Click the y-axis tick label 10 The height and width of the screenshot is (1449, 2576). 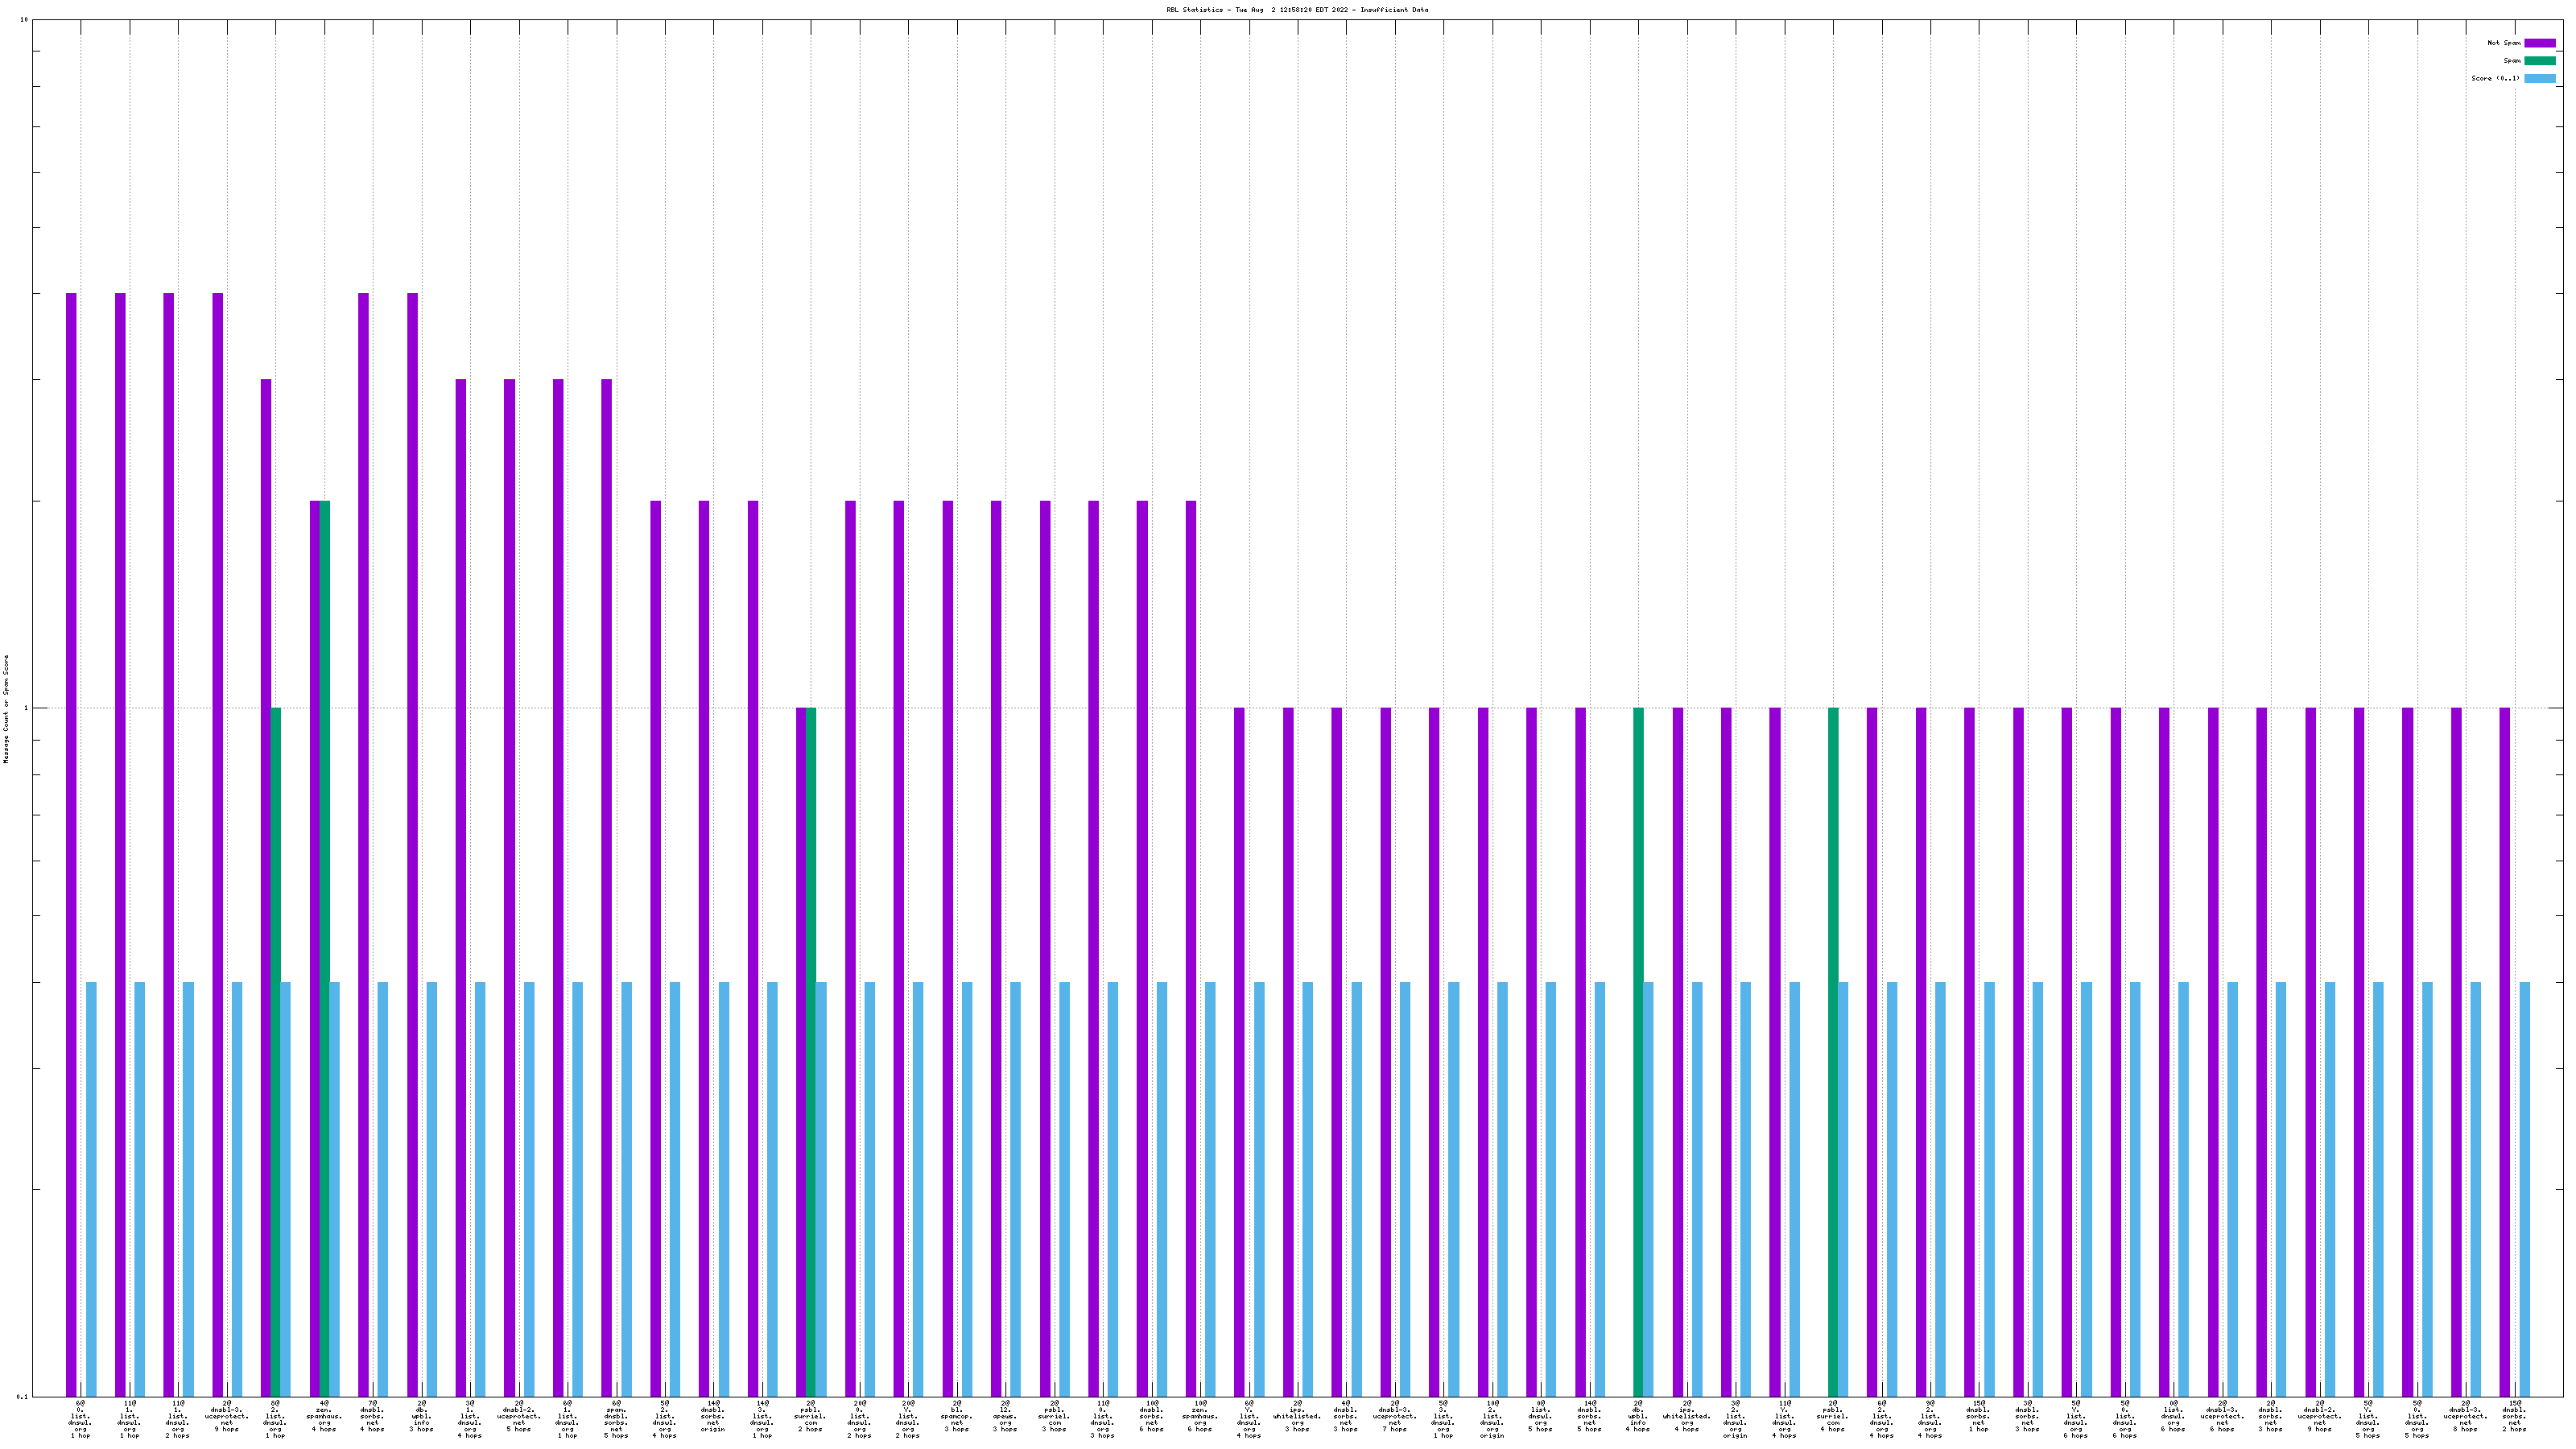coord(23,20)
